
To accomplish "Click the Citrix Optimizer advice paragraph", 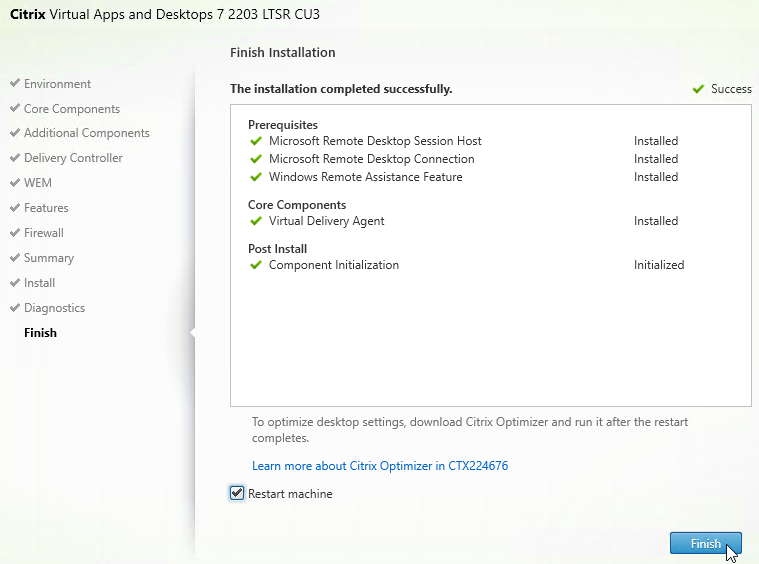I will [x=470, y=430].
